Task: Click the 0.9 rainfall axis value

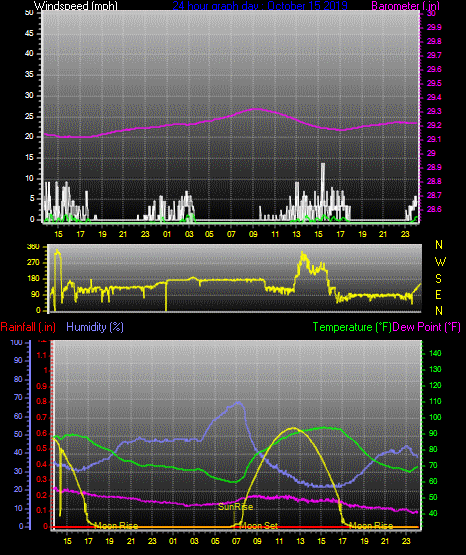Action: coord(42,386)
